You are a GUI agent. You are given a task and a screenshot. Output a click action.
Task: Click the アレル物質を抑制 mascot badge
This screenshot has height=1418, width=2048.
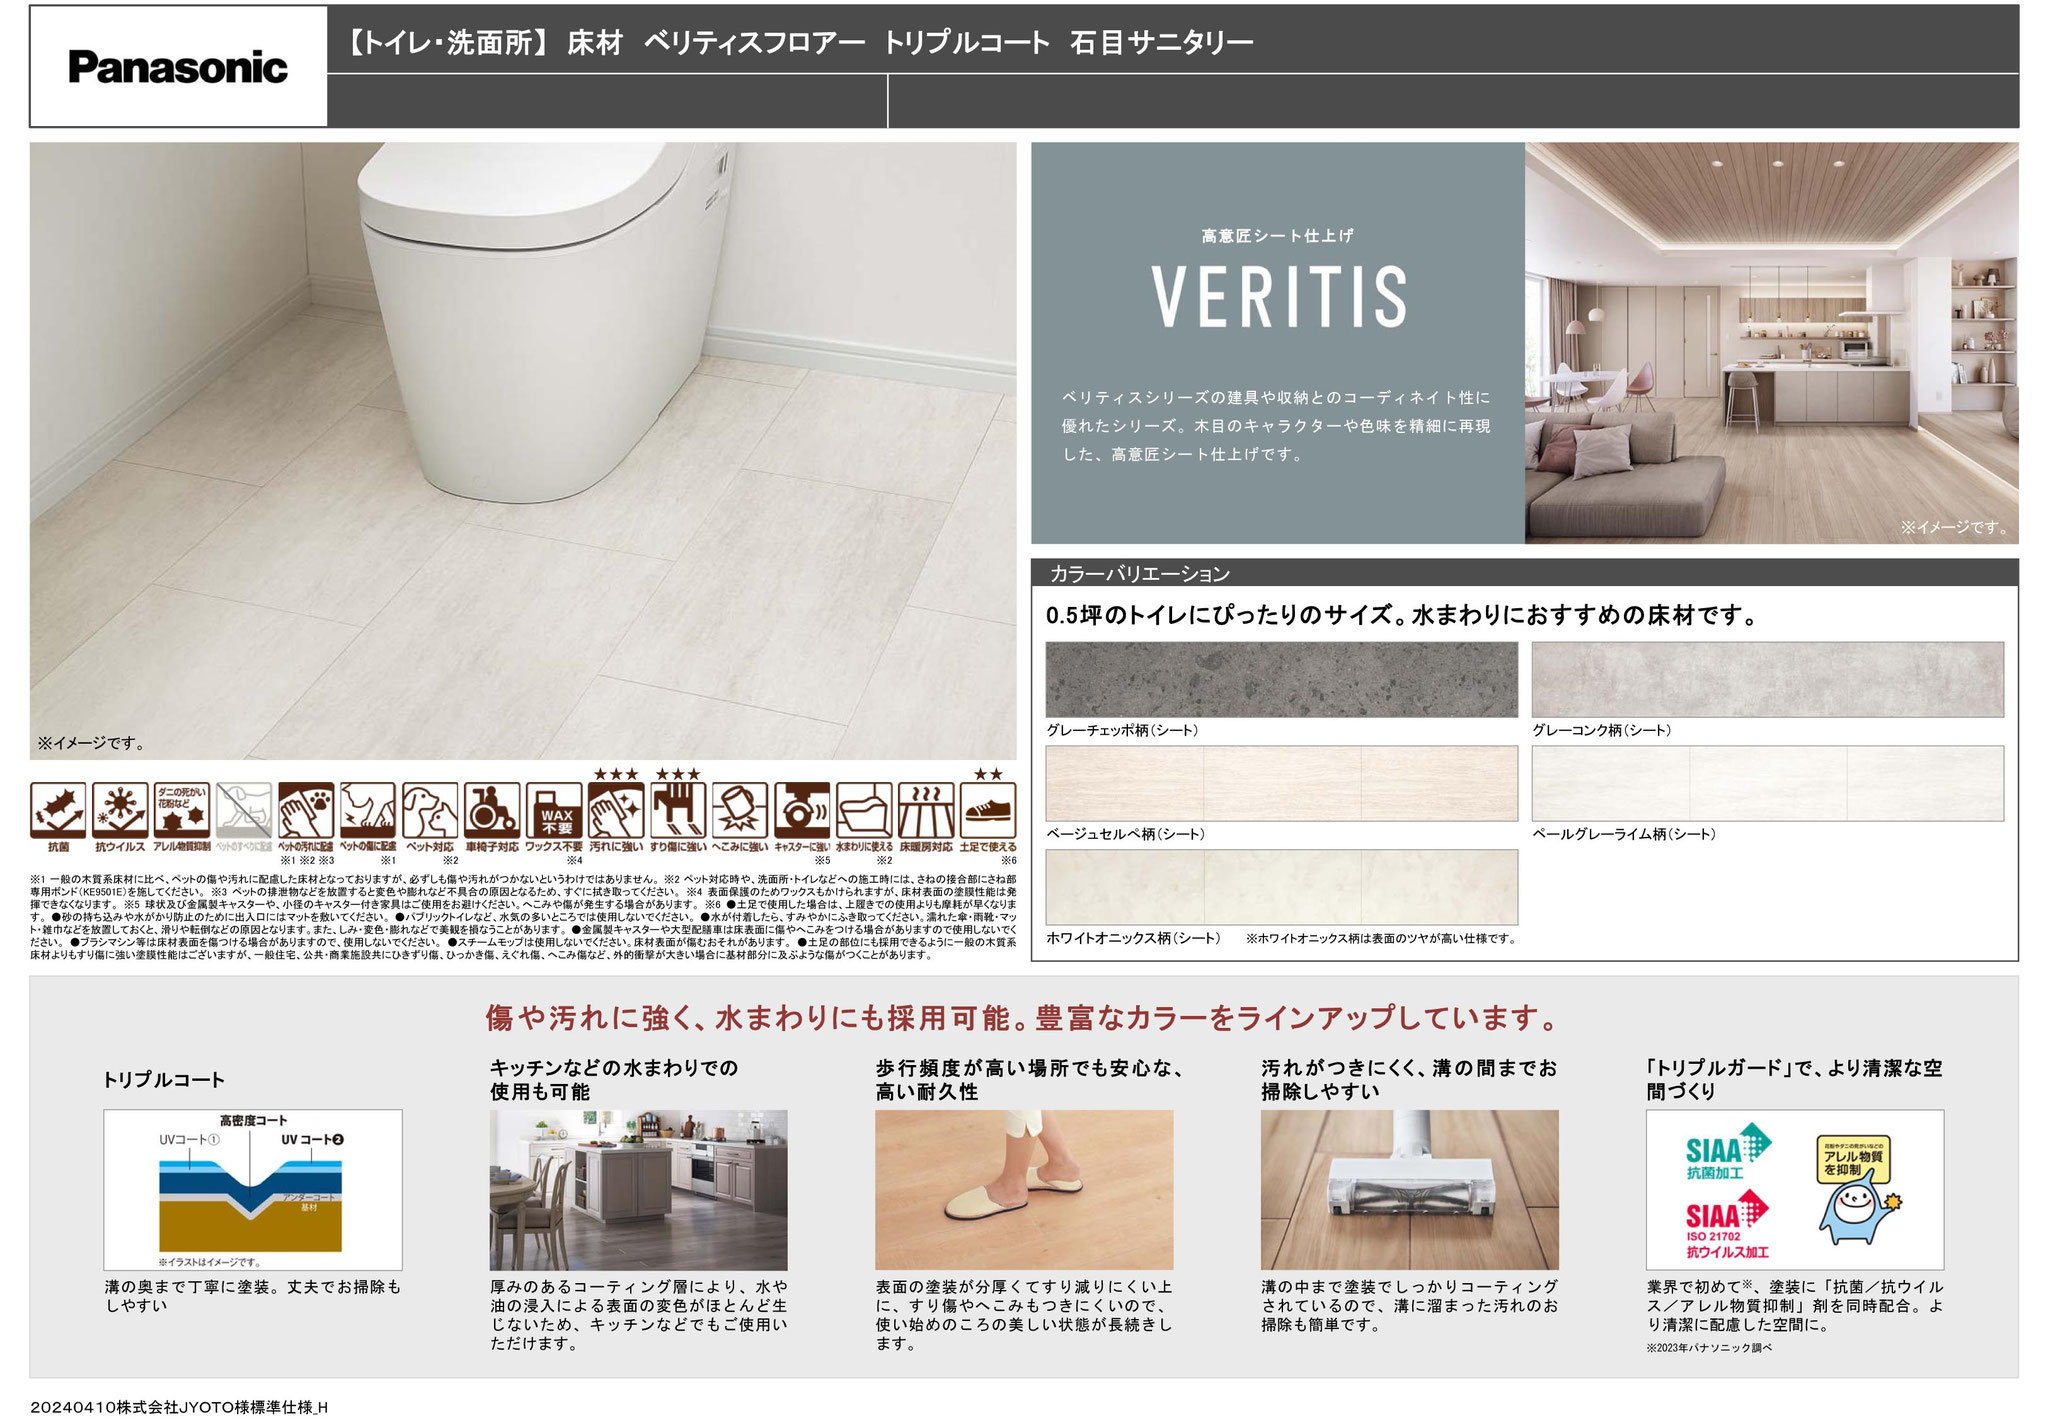point(1857,1190)
